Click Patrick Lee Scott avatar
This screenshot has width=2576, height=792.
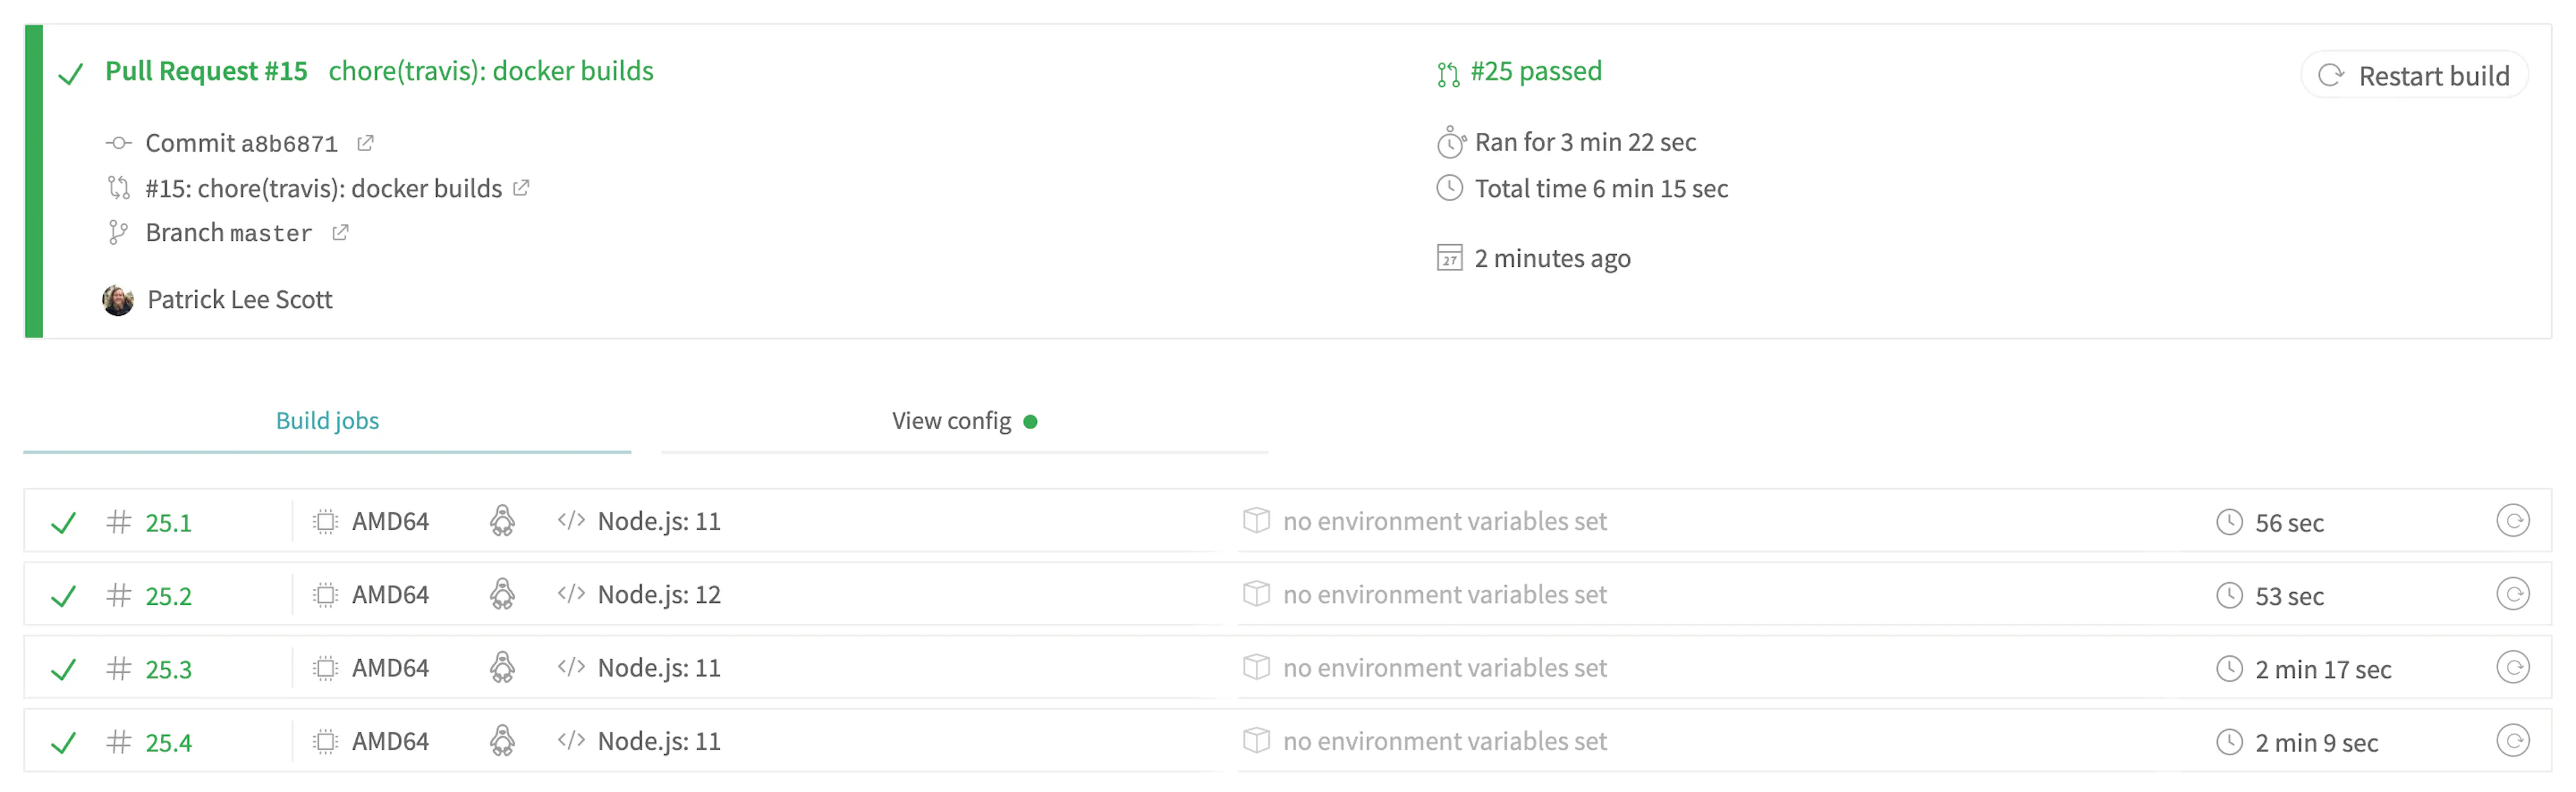pos(118,300)
